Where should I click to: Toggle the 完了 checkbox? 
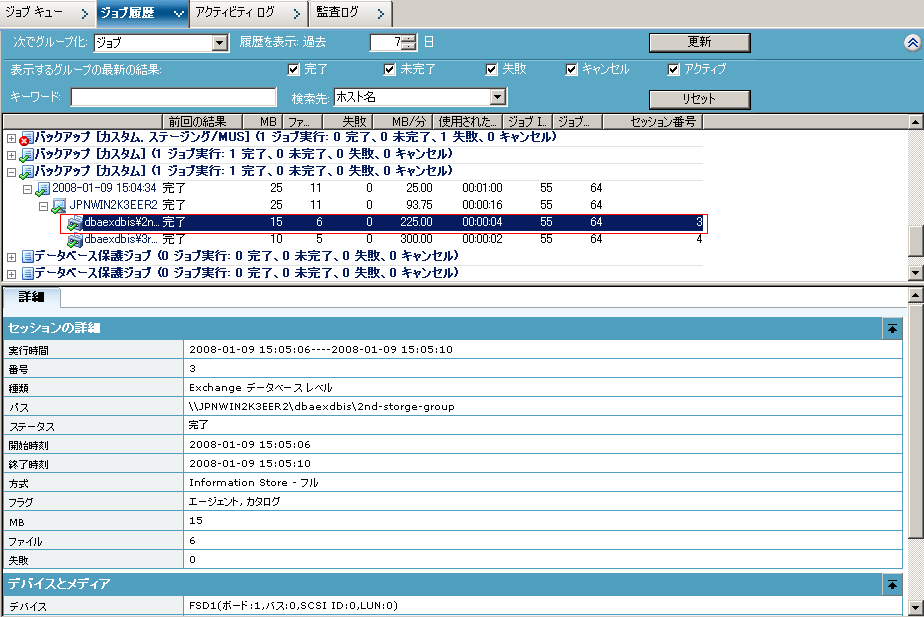coord(293,70)
